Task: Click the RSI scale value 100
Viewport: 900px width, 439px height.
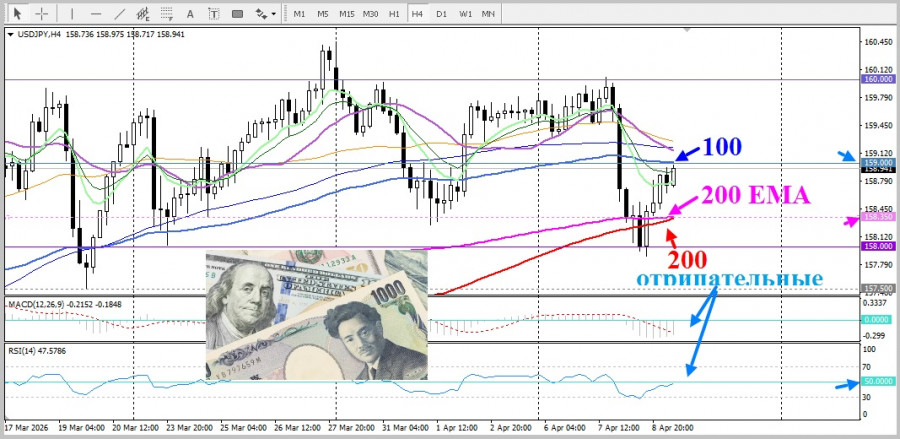Action: coord(869,349)
